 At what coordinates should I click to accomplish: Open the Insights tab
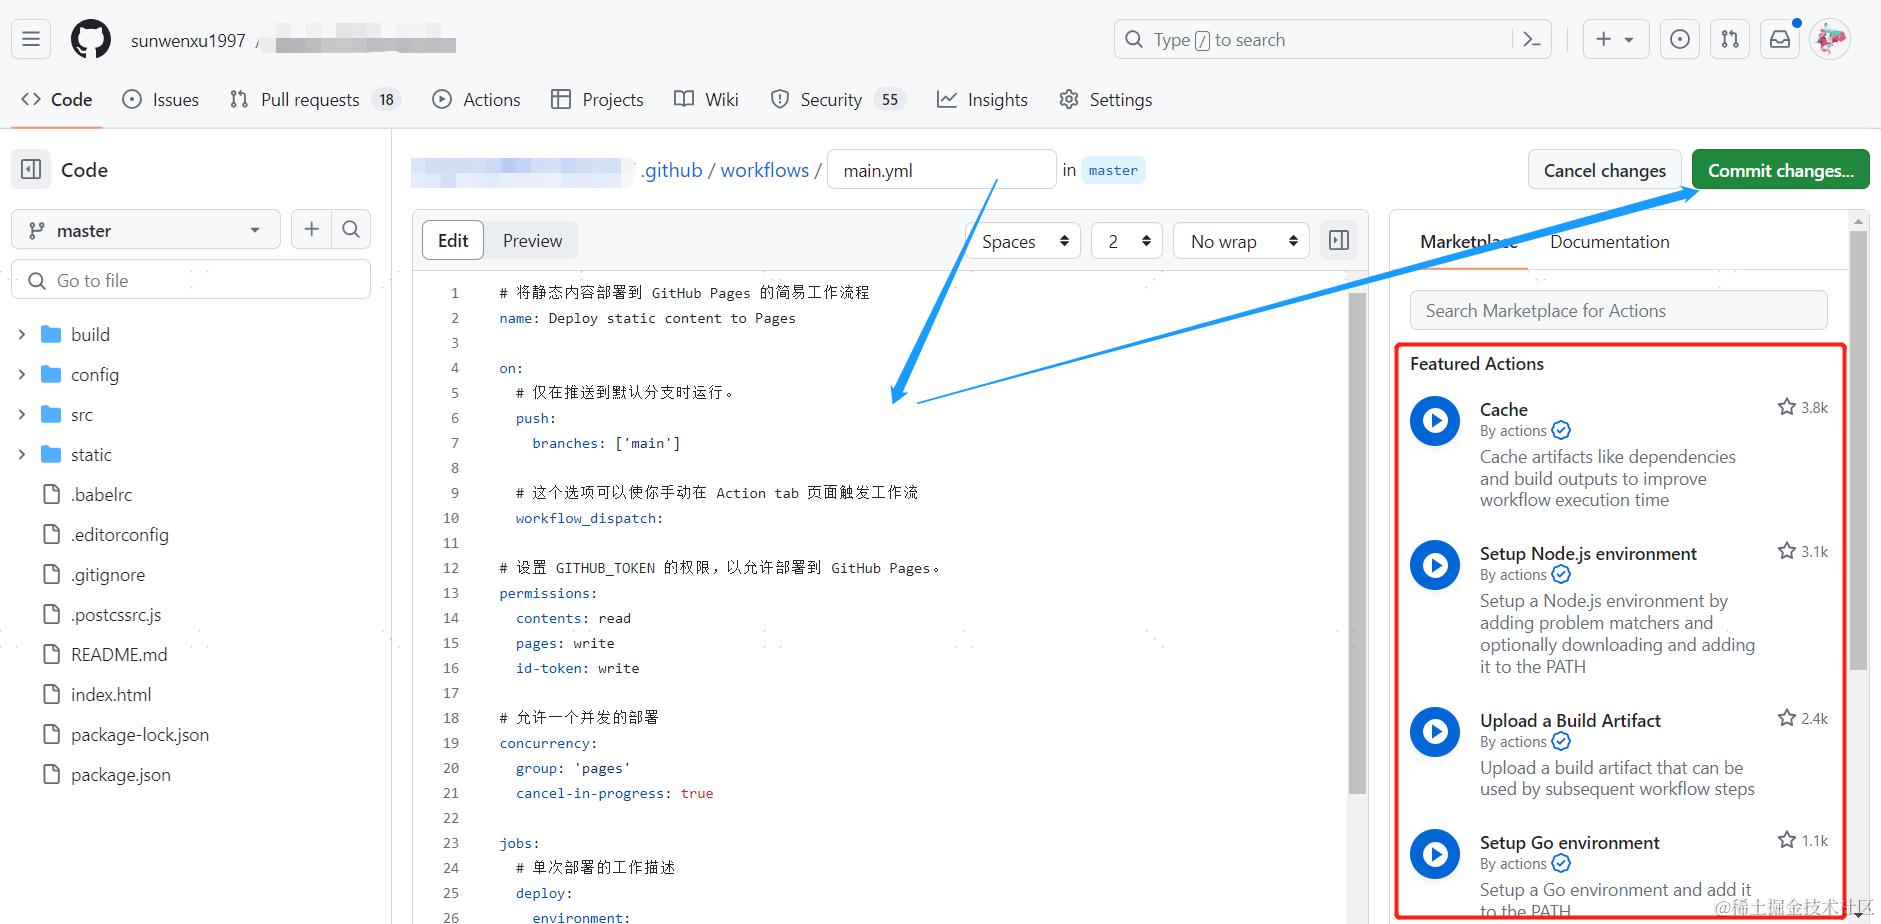[982, 100]
